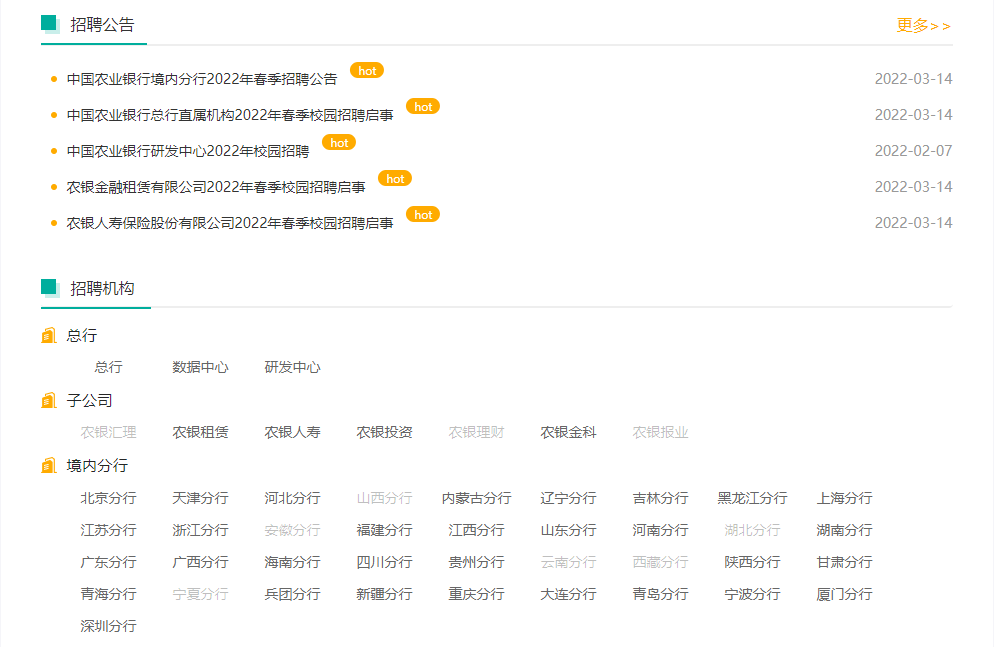Open 大连分行 link
This screenshot has height=647, width=994.
[x=568, y=595]
